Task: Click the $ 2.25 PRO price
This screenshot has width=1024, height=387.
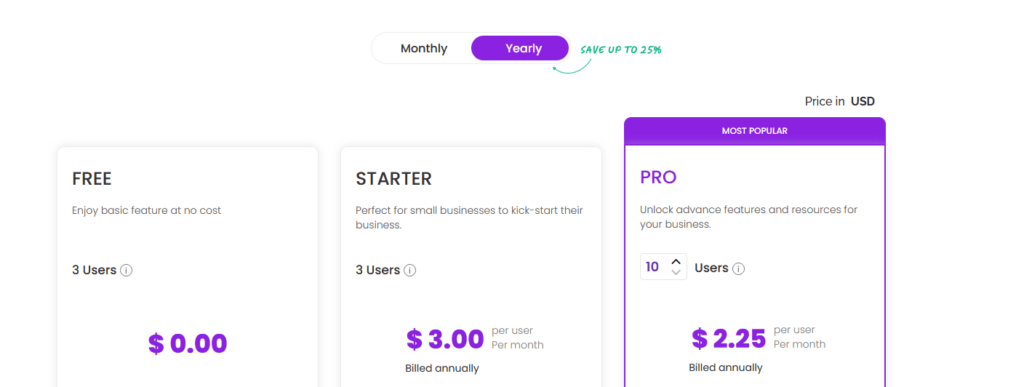Action: pyautogui.click(x=729, y=339)
